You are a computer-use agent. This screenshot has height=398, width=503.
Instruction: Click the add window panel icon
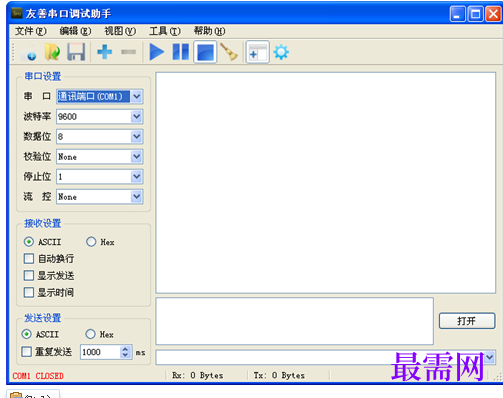[x=257, y=52]
